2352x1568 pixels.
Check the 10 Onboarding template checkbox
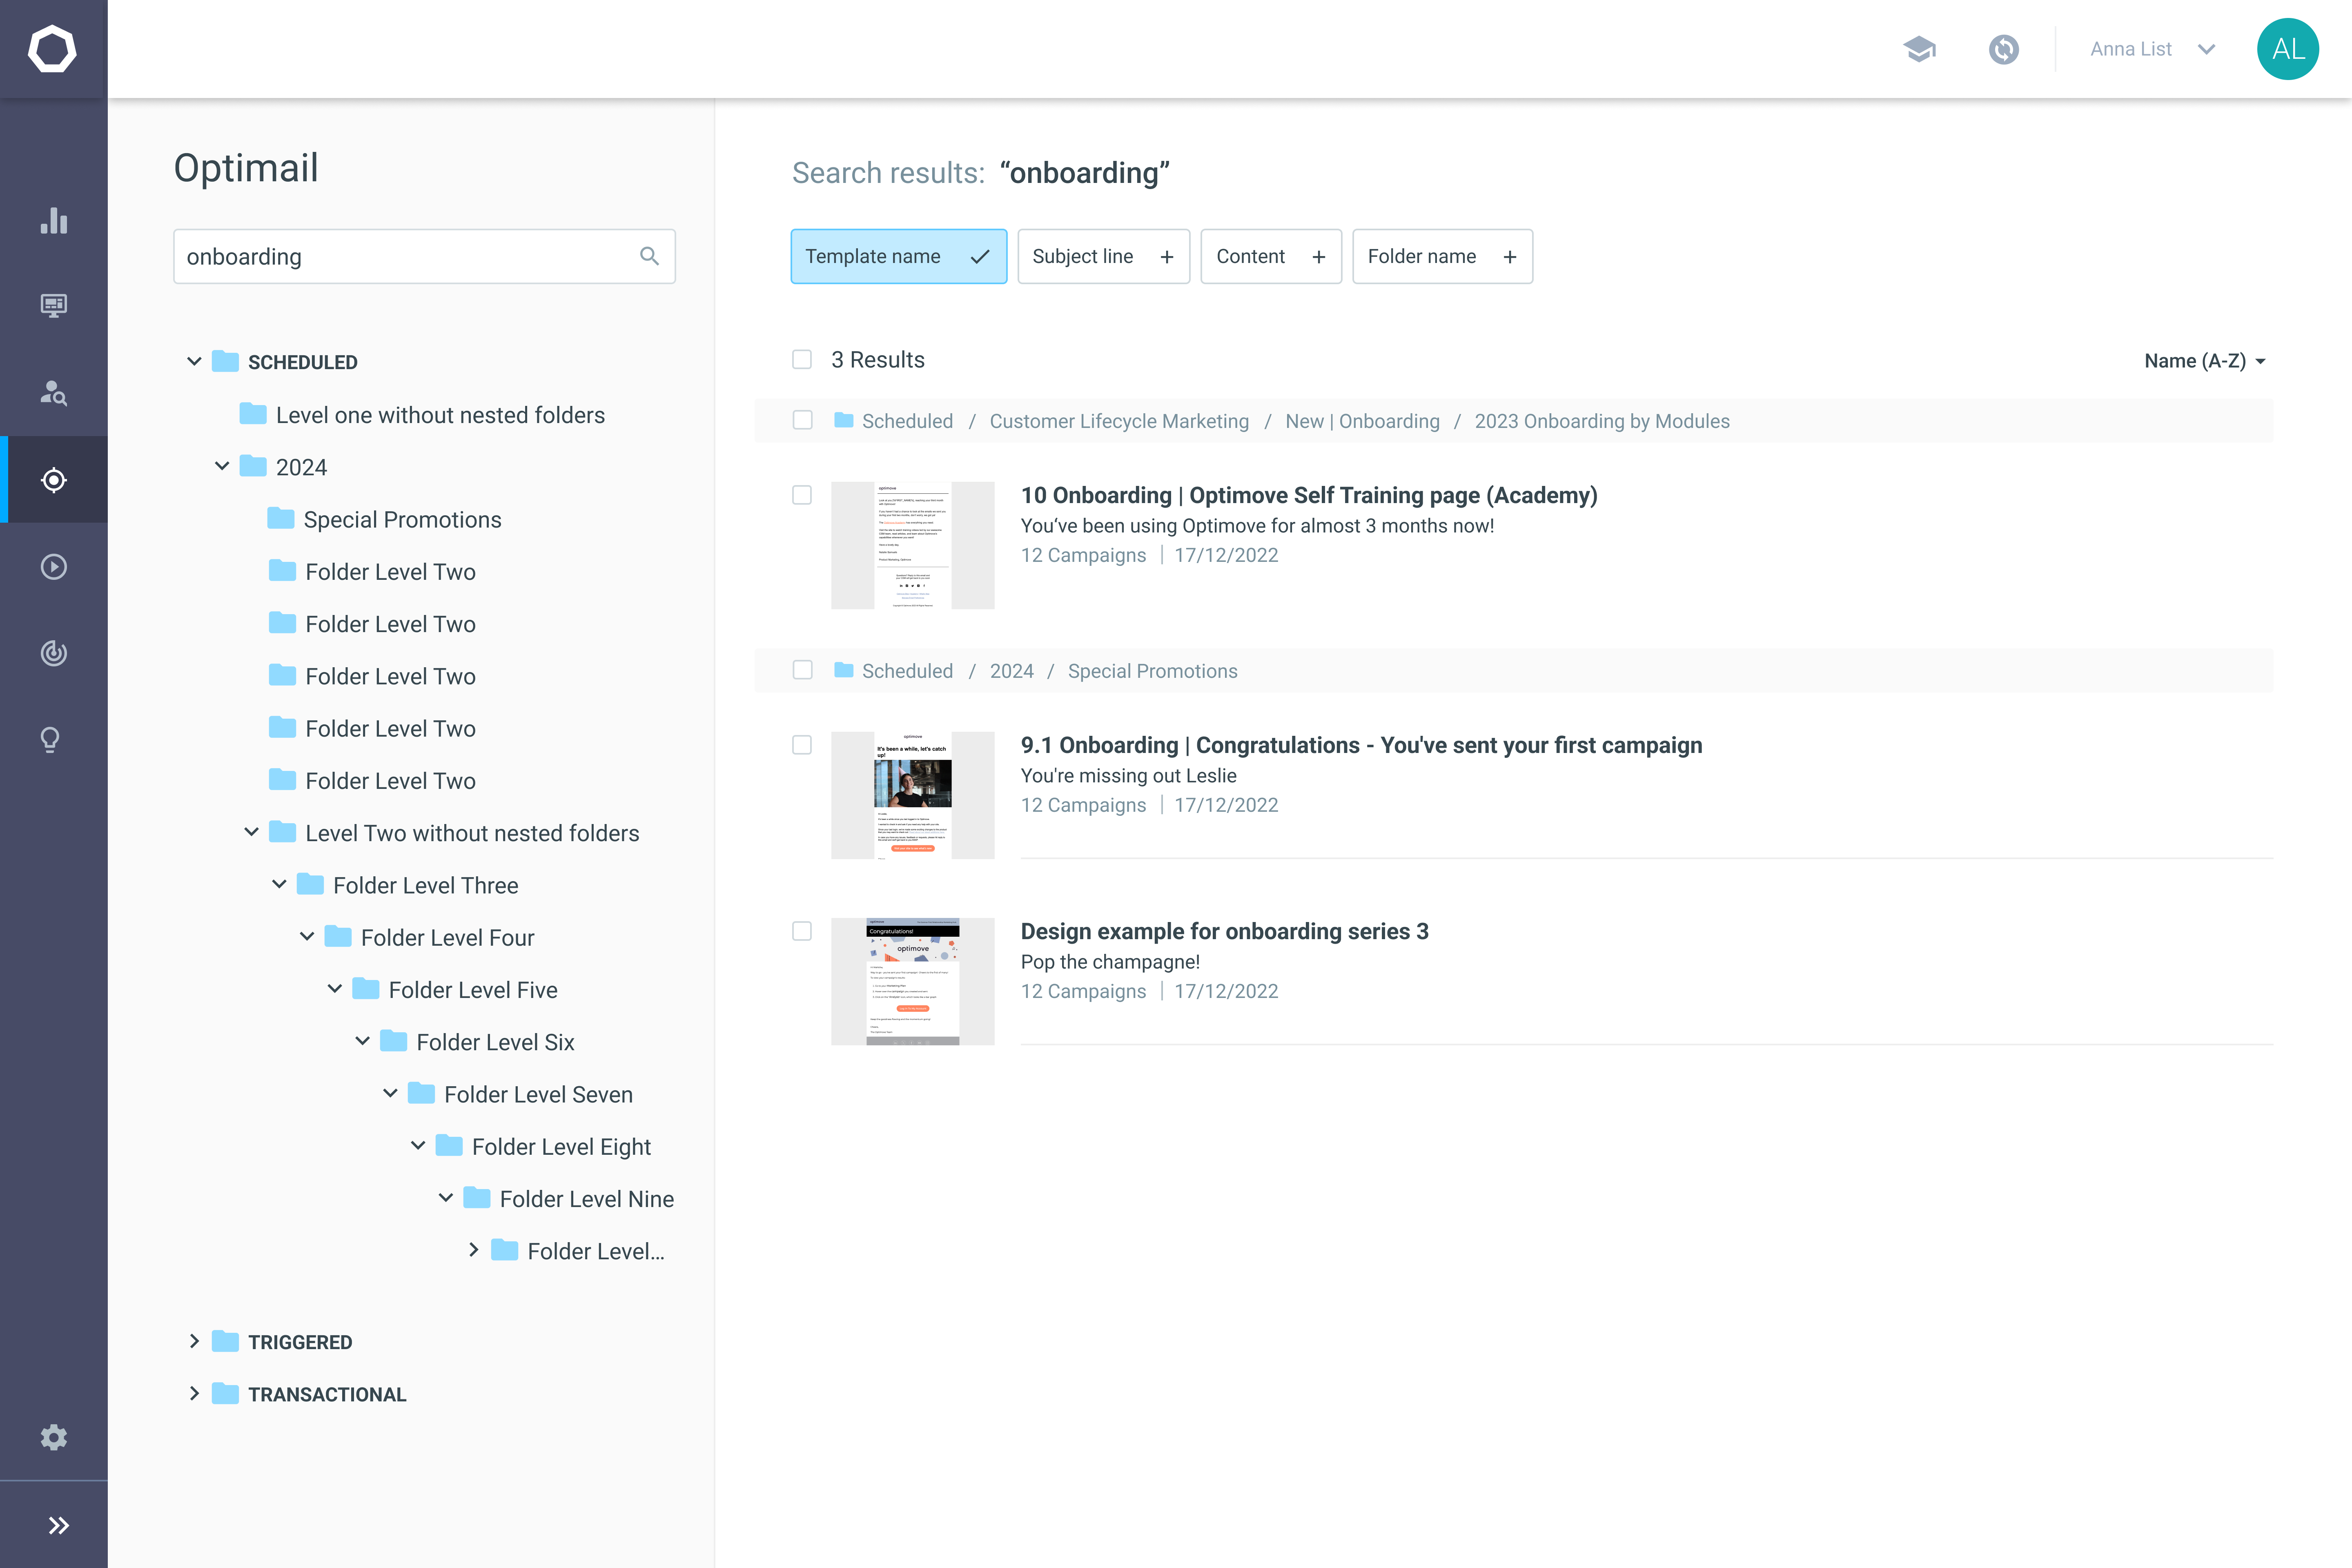tap(802, 495)
